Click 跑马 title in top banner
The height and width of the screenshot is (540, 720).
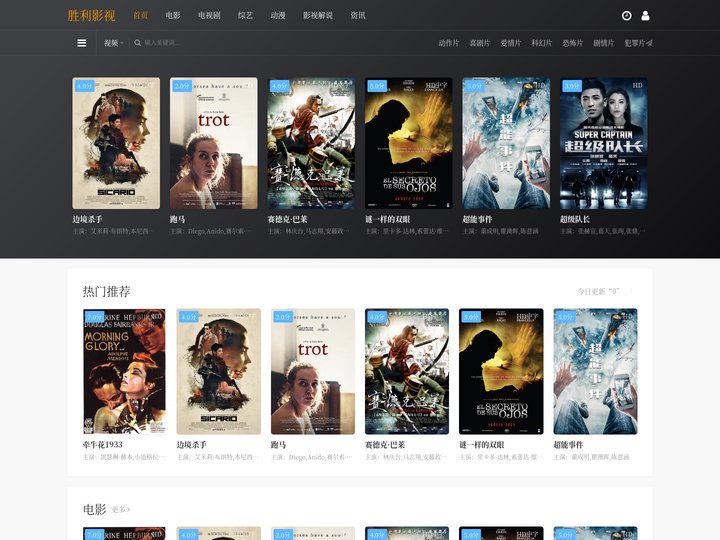coord(177,219)
